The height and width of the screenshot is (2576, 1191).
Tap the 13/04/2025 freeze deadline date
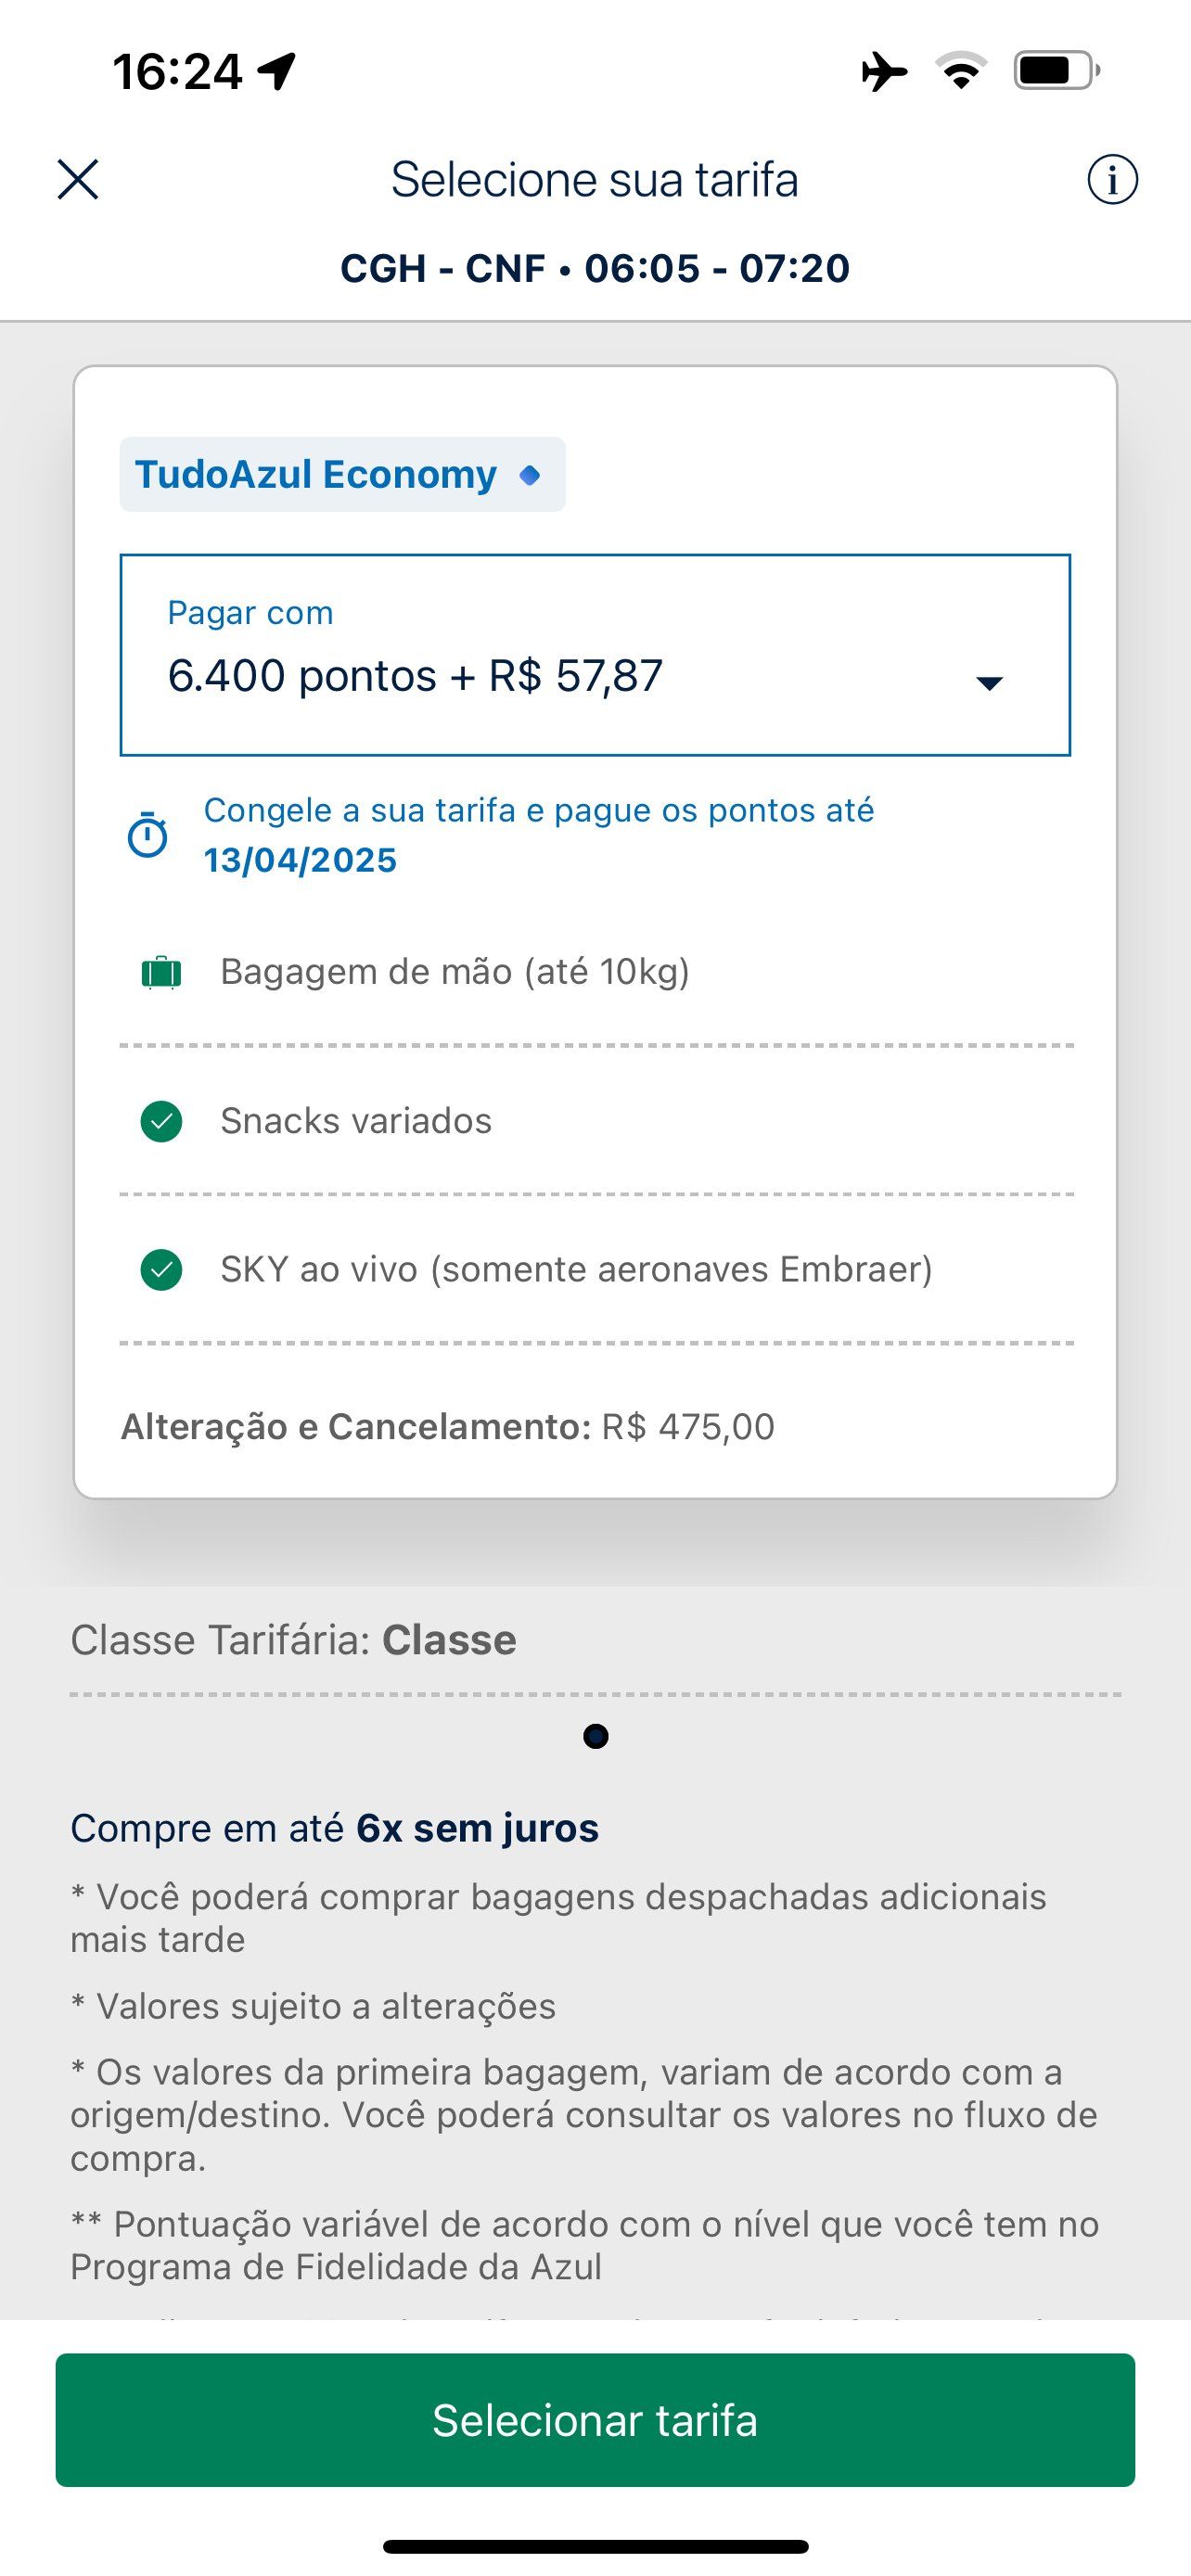click(x=300, y=860)
